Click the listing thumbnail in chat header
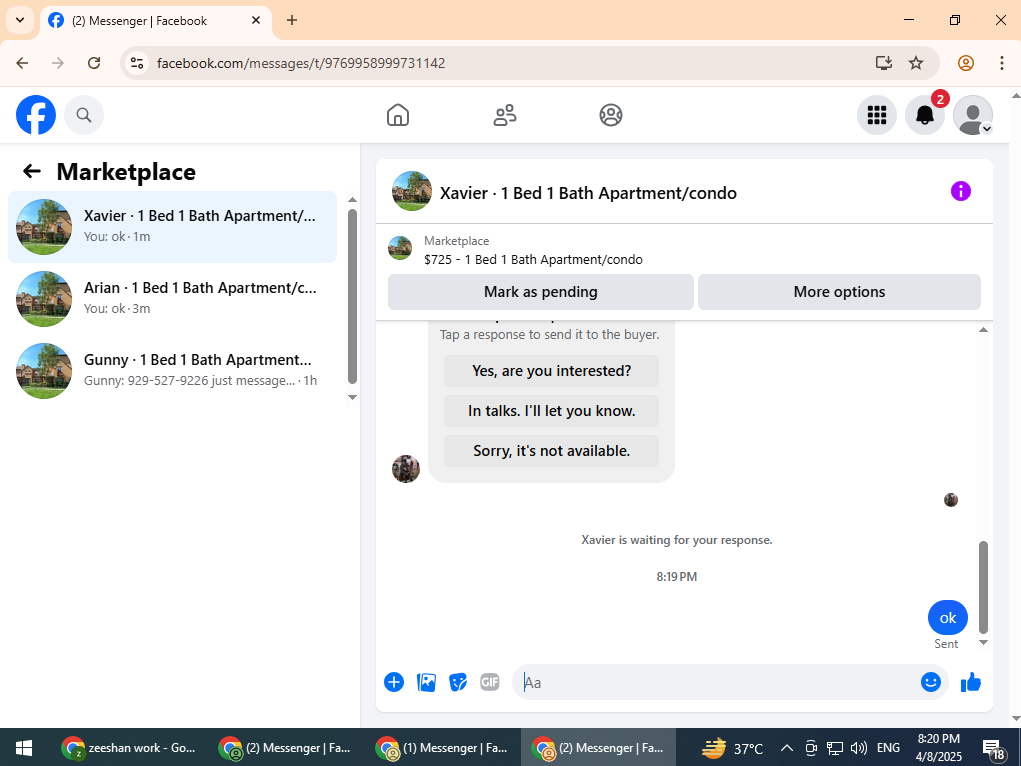The image size is (1021, 766). point(412,191)
